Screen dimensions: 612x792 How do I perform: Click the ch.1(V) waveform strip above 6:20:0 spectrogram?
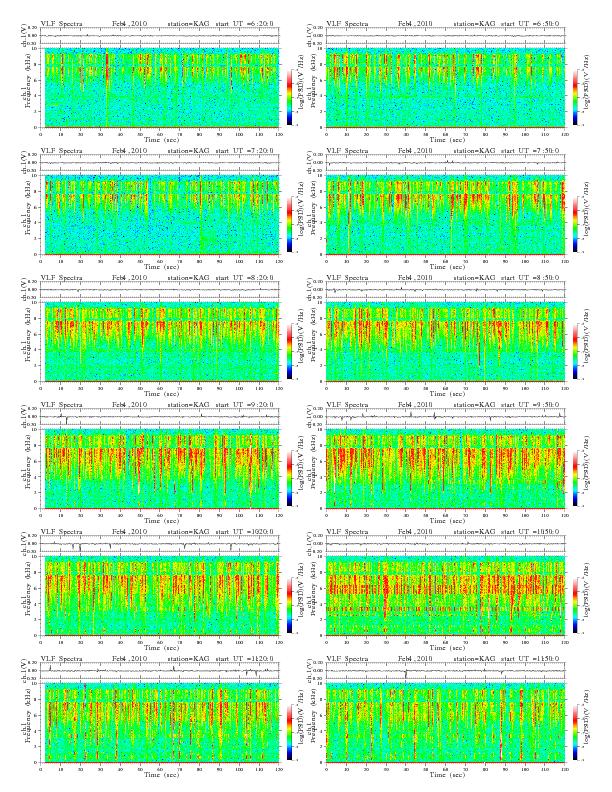(160, 36)
